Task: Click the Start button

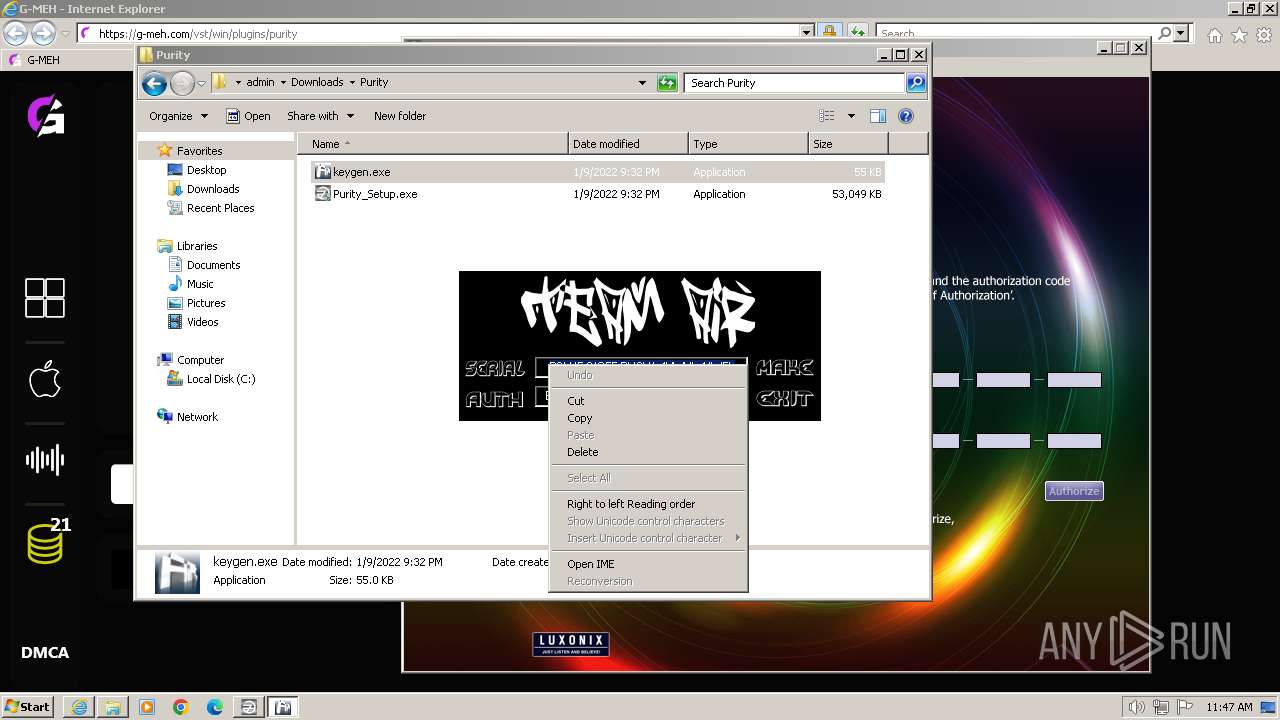Action: pos(28,707)
